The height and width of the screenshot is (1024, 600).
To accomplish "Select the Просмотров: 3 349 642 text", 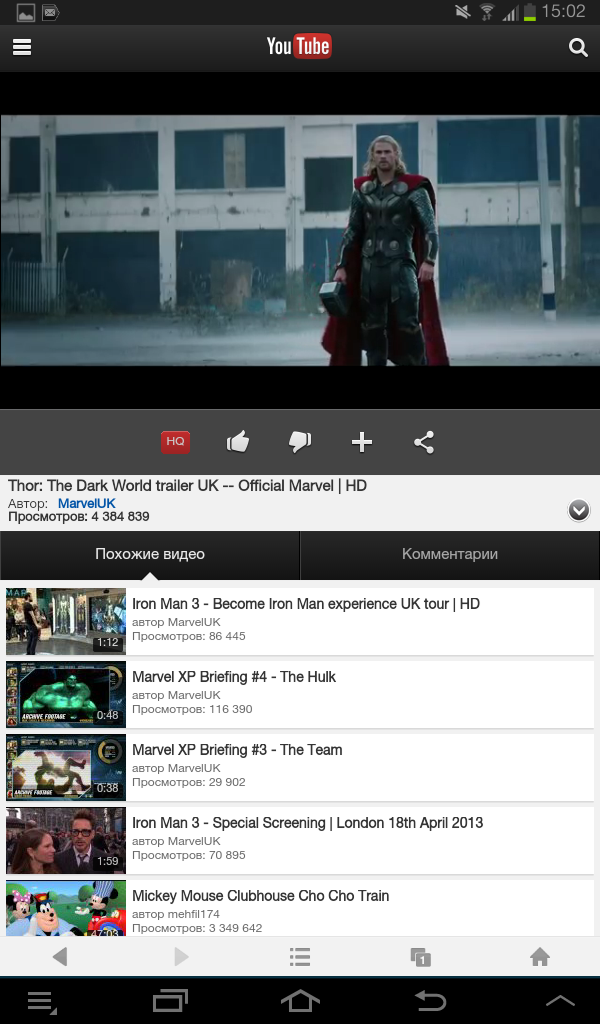I will (x=197, y=928).
